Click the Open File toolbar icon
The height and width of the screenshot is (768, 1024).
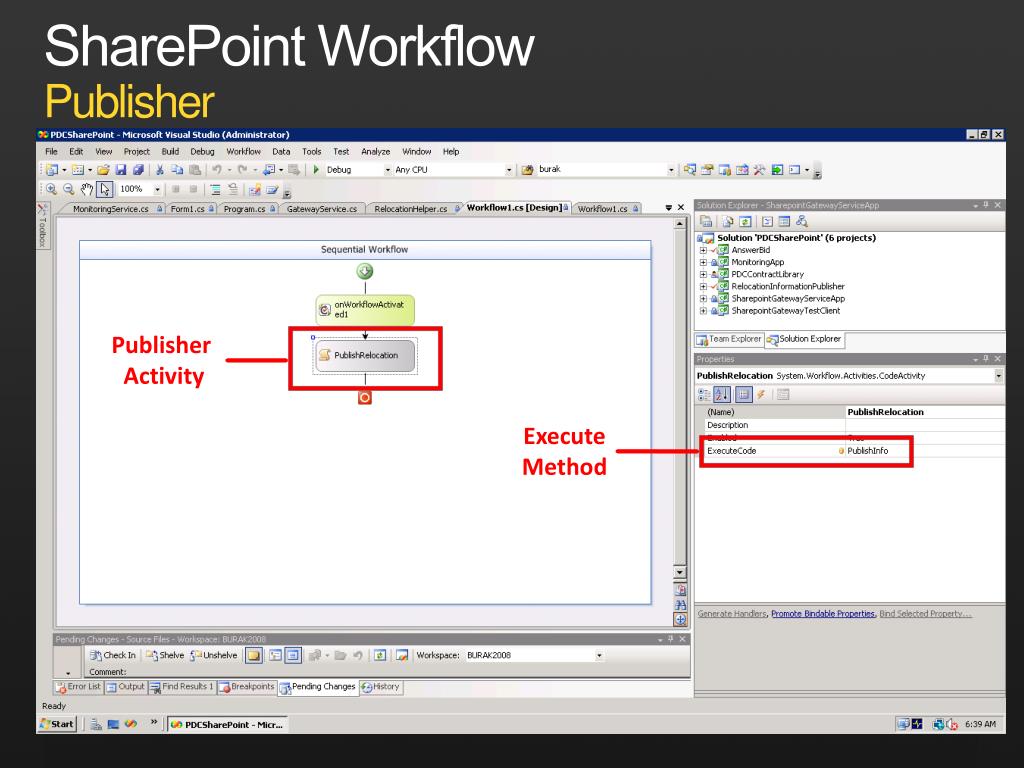tap(103, 170)
